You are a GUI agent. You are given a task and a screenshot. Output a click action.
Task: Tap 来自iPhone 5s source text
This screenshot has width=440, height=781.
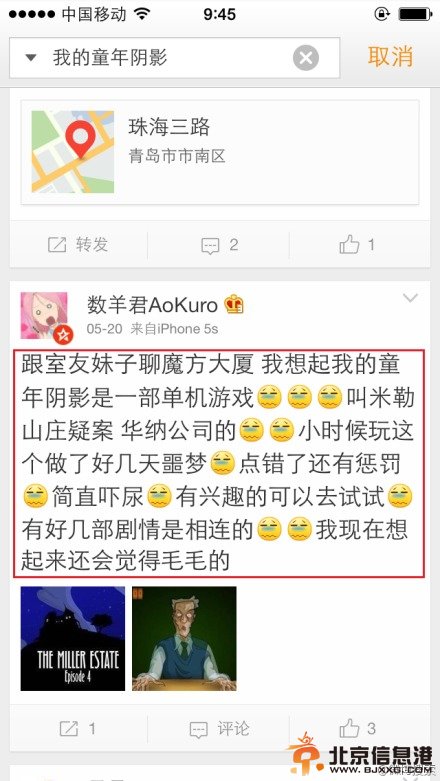[174, 329]
